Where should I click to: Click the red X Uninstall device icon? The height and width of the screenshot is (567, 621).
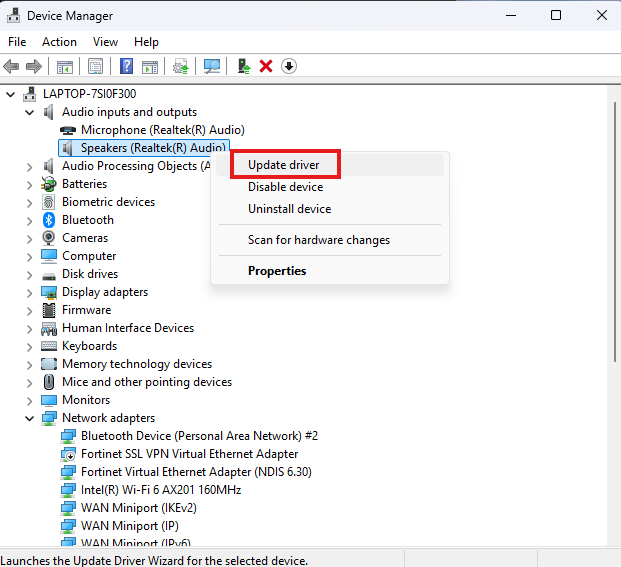pos(266,66)
